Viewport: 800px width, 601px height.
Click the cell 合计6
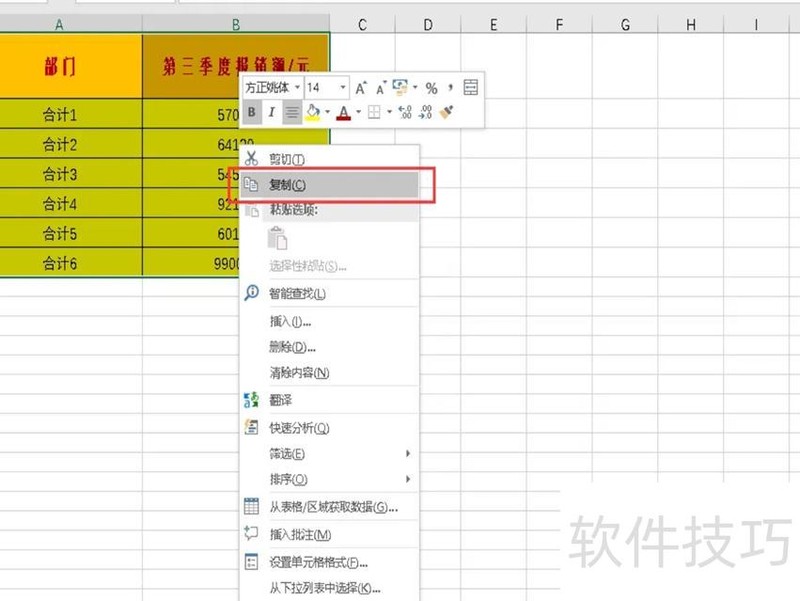coord(71,263)
